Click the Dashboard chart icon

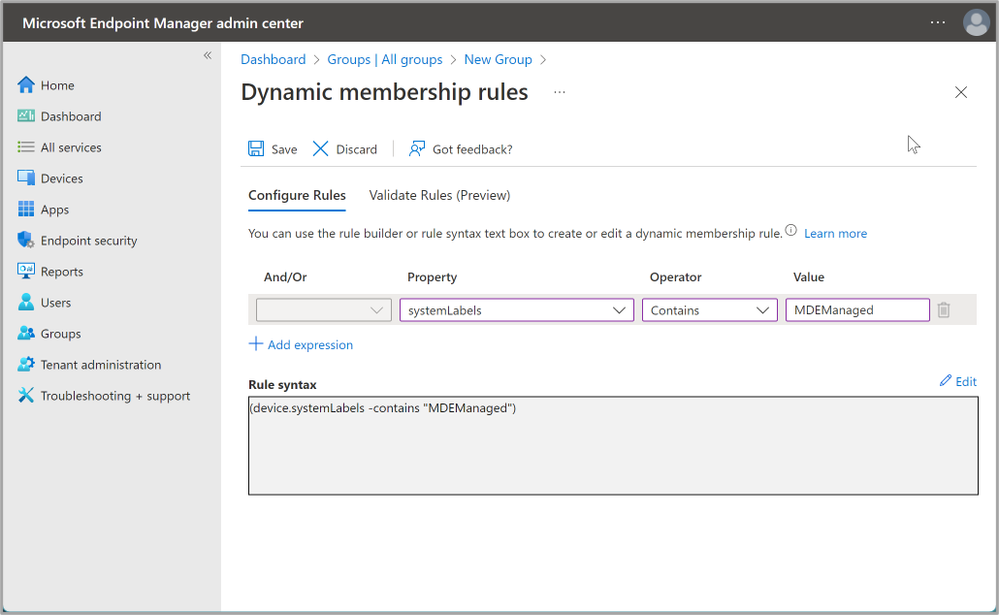26,116
